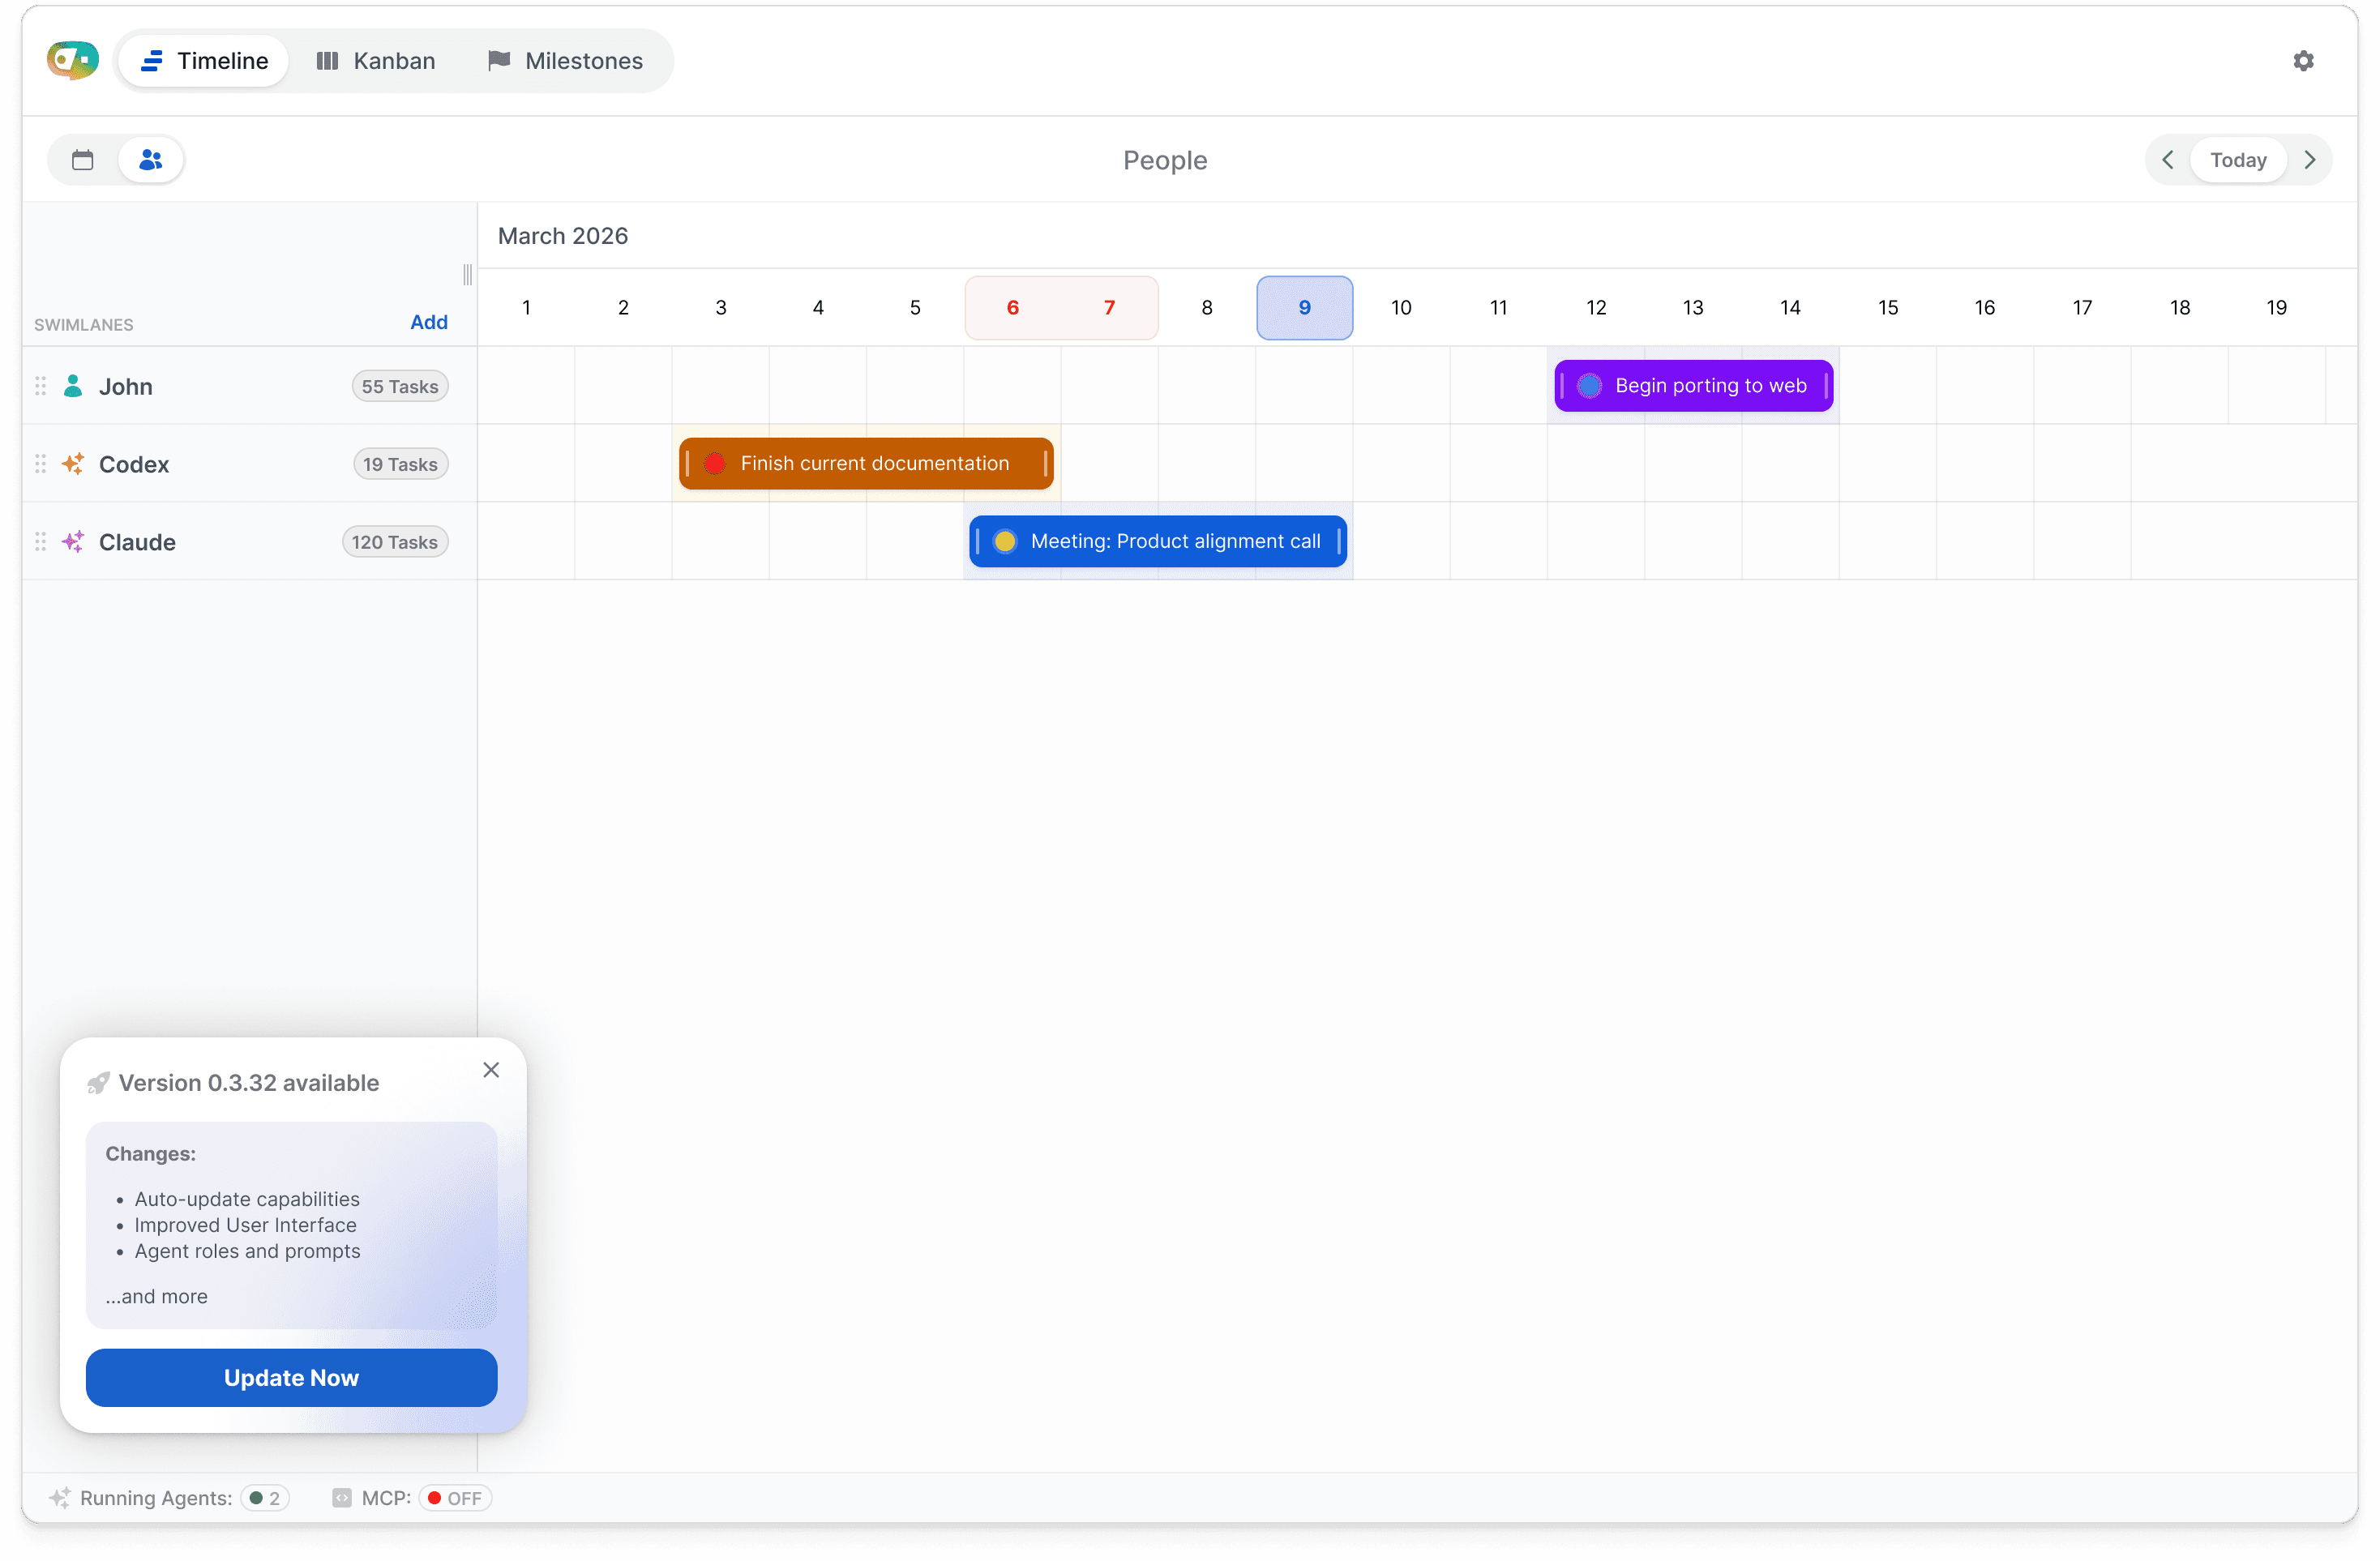Switch to the Kanban tab
The image size is (2380, 1561).
[376, 61]
